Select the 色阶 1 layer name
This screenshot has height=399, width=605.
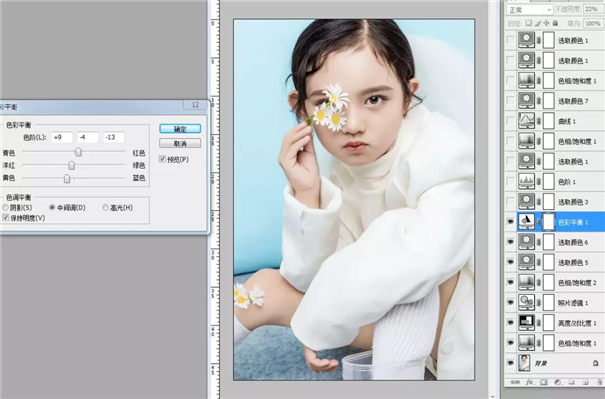pyautogui.click(x=567, y=182)
